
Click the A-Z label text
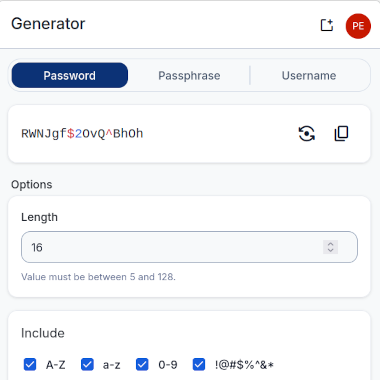pyautogui.click(x=56, y=365)
